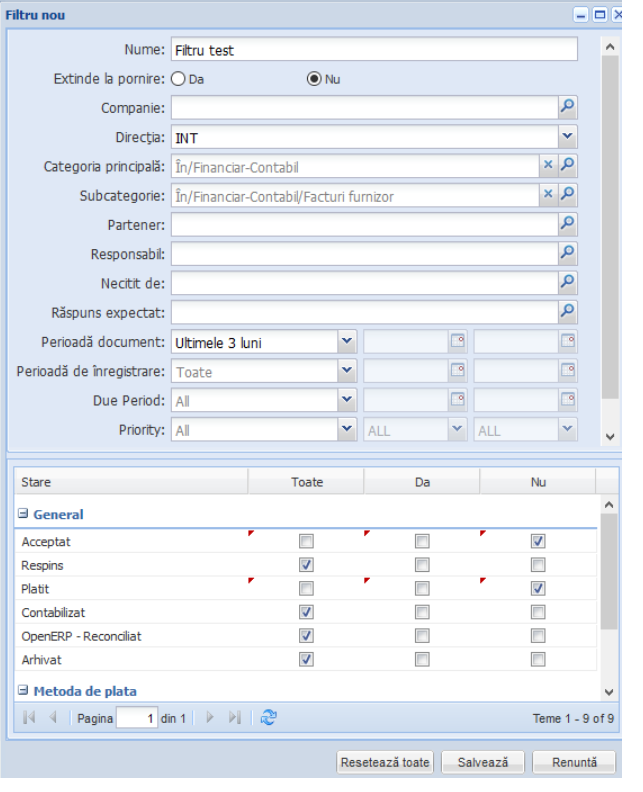This screenshot has height=792, width=643.
Task: Expand the Perioadă document dropdown
Action: [x=347, y=342]
